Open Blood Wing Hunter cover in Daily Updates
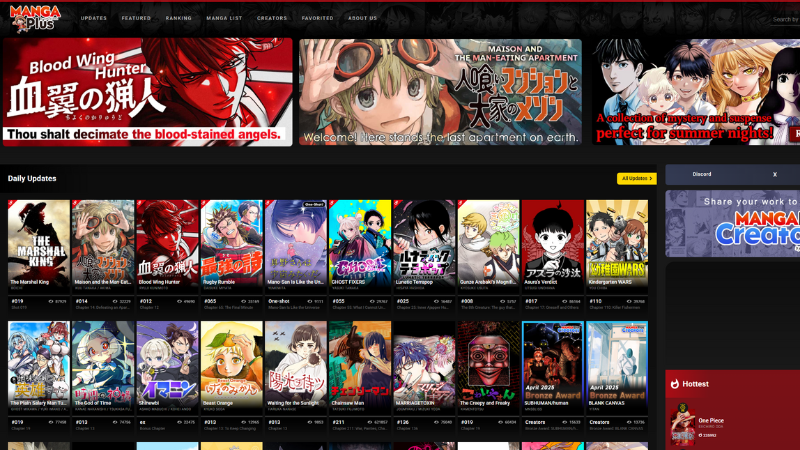 pyautogui.click(x=167, y=246)
